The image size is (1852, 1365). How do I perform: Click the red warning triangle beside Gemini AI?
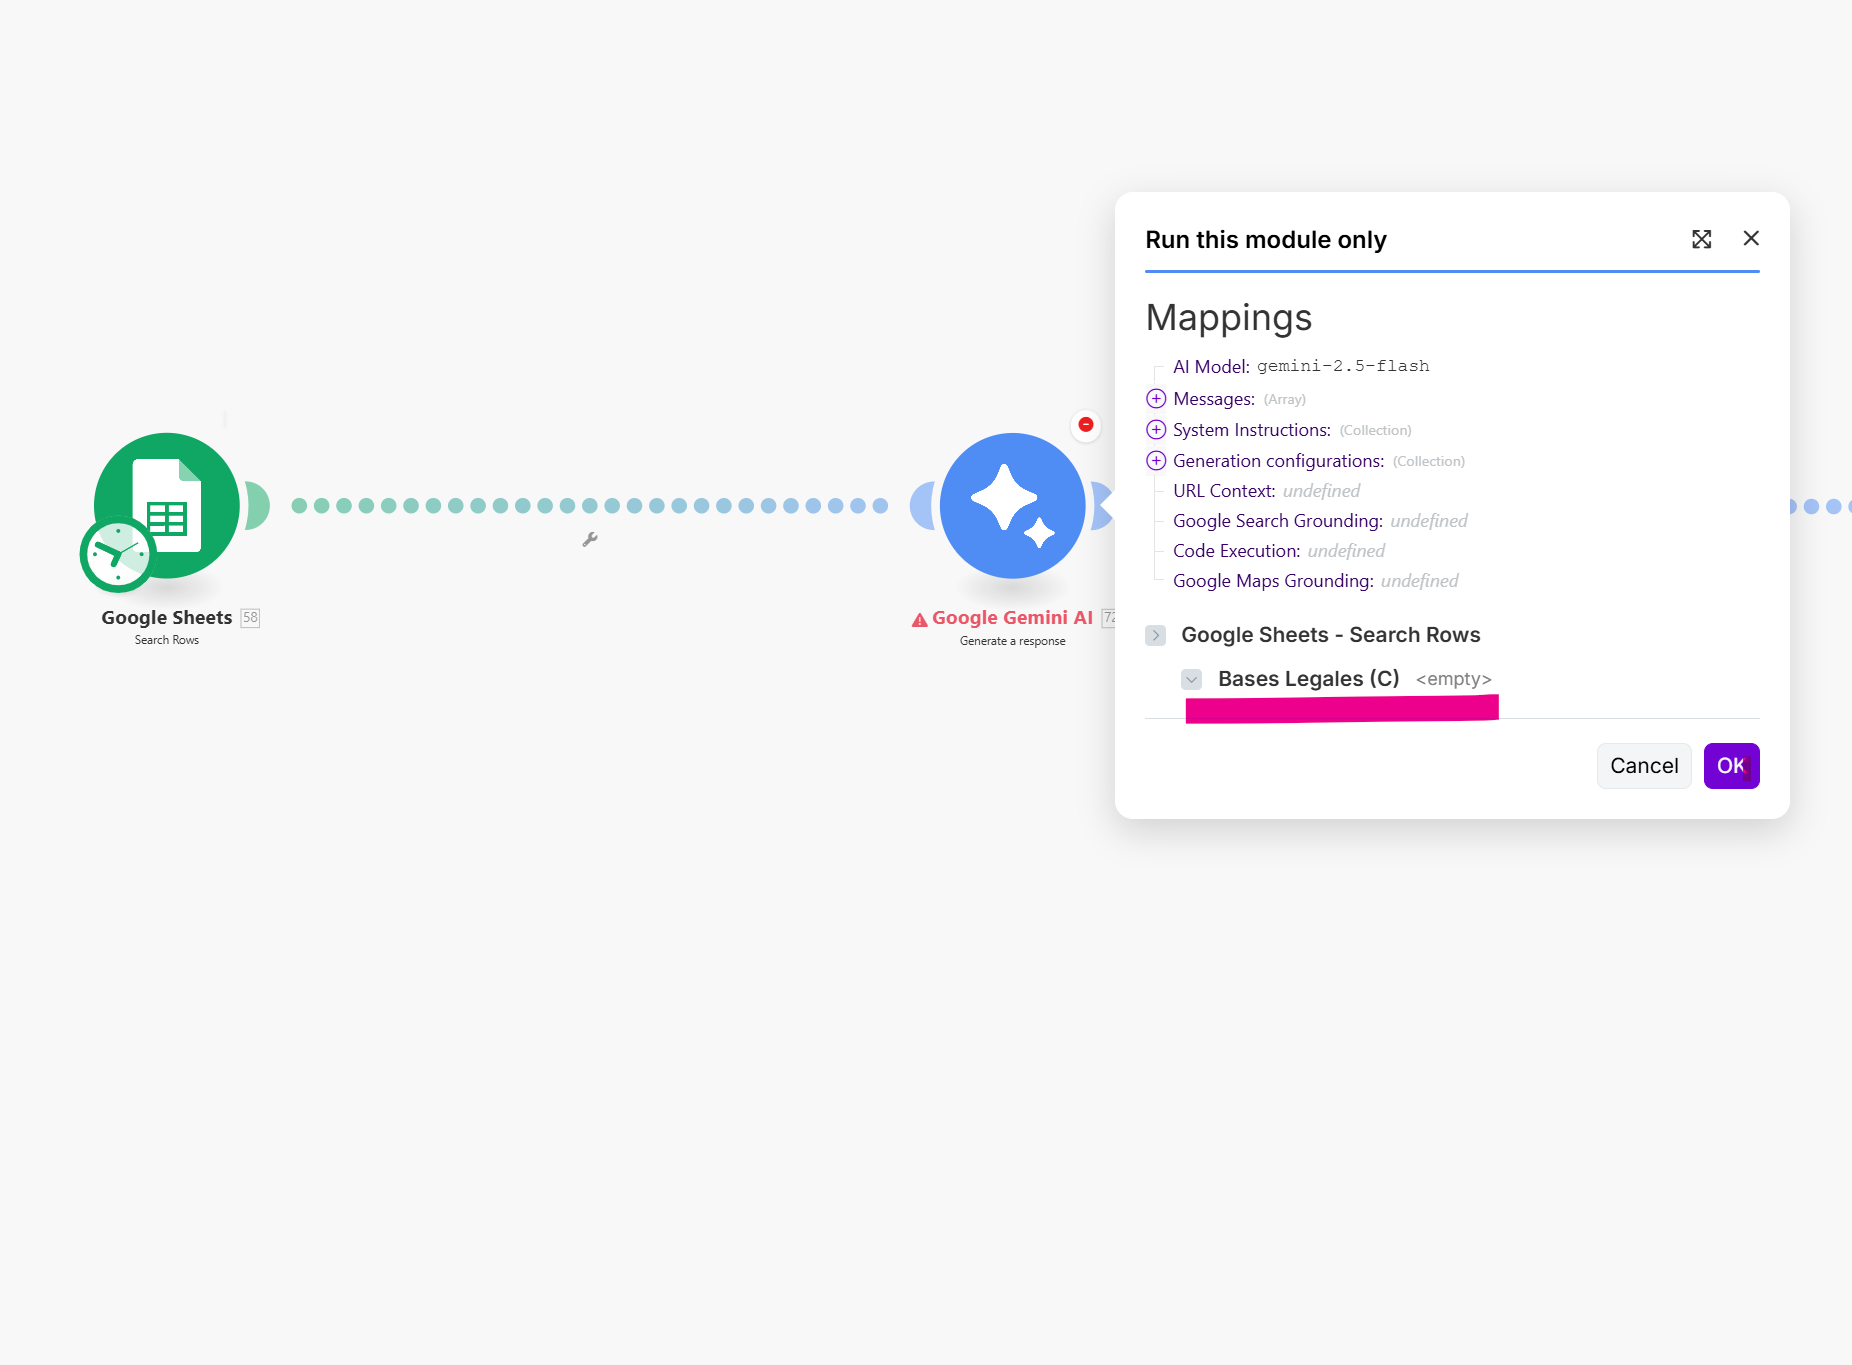coord(919,620)
